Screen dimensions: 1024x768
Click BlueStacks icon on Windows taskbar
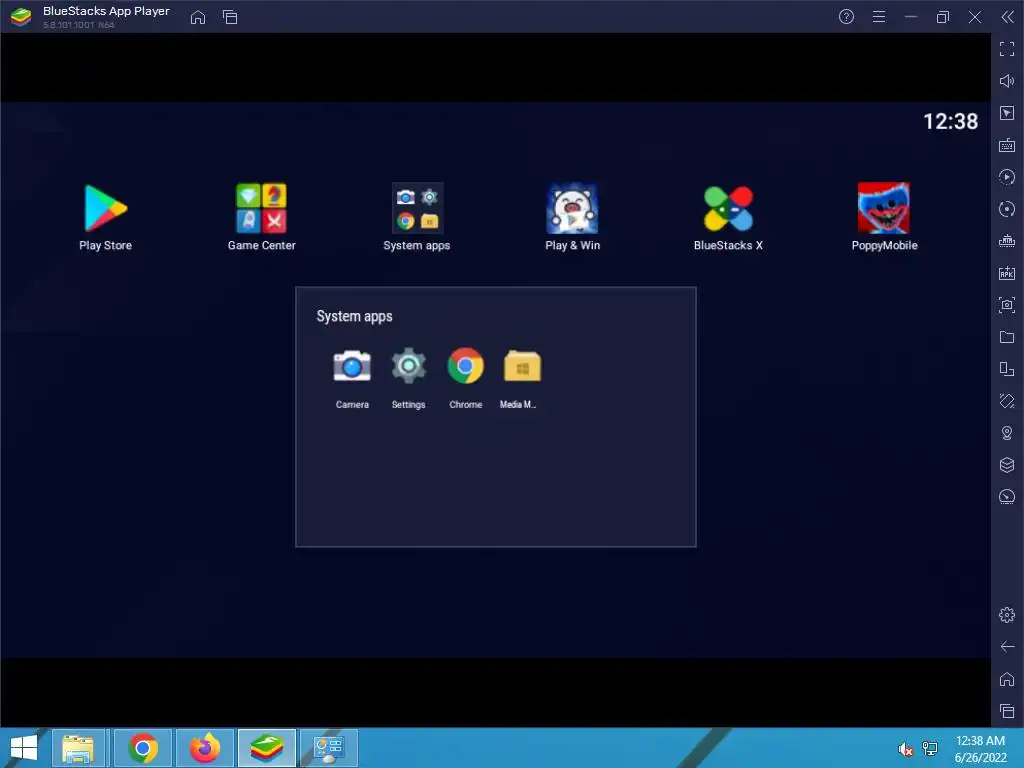coord(267,748)
